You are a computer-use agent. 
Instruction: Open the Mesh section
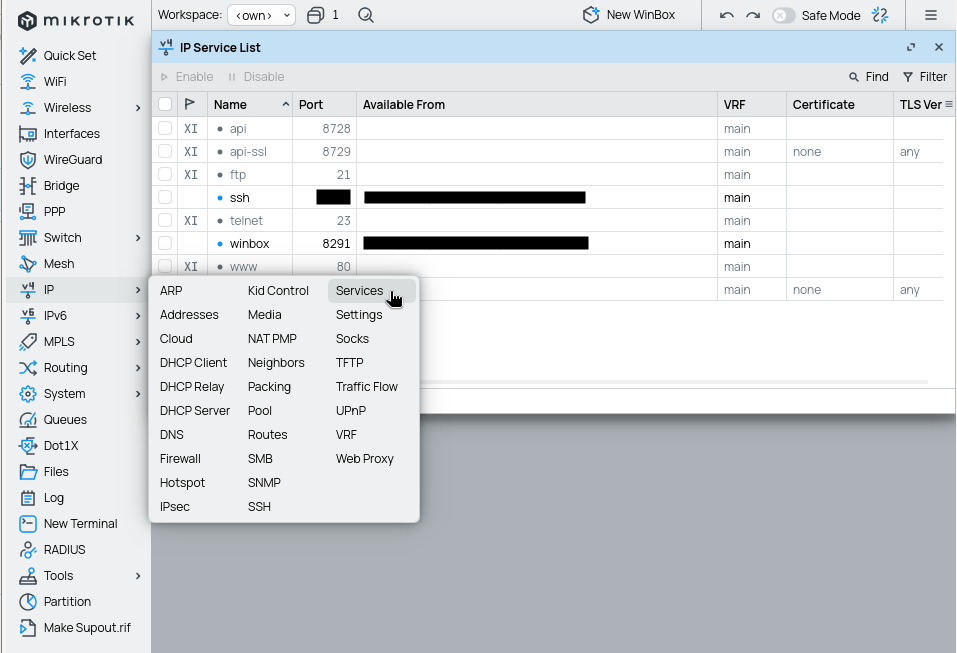(59, 264)
